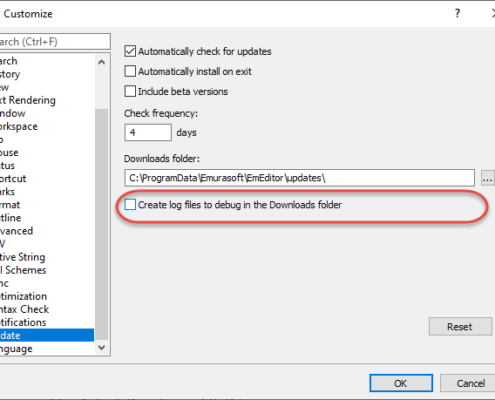This screenshot has width=495, height=400.
Task: Select the Active String category
Action: 22,257
